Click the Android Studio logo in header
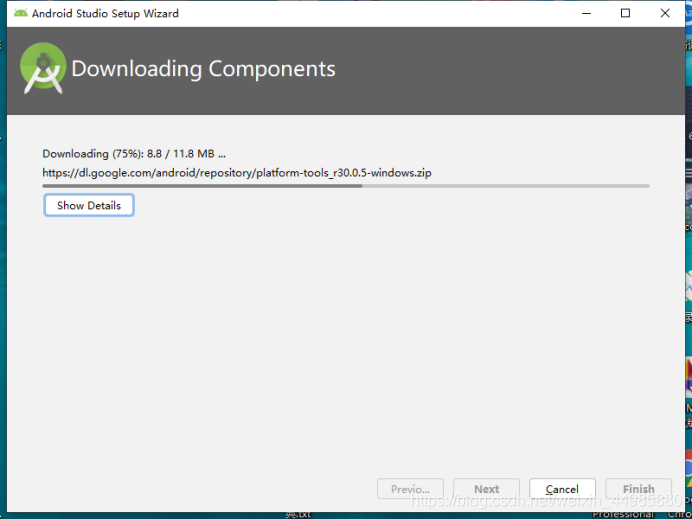 (43, 68)
